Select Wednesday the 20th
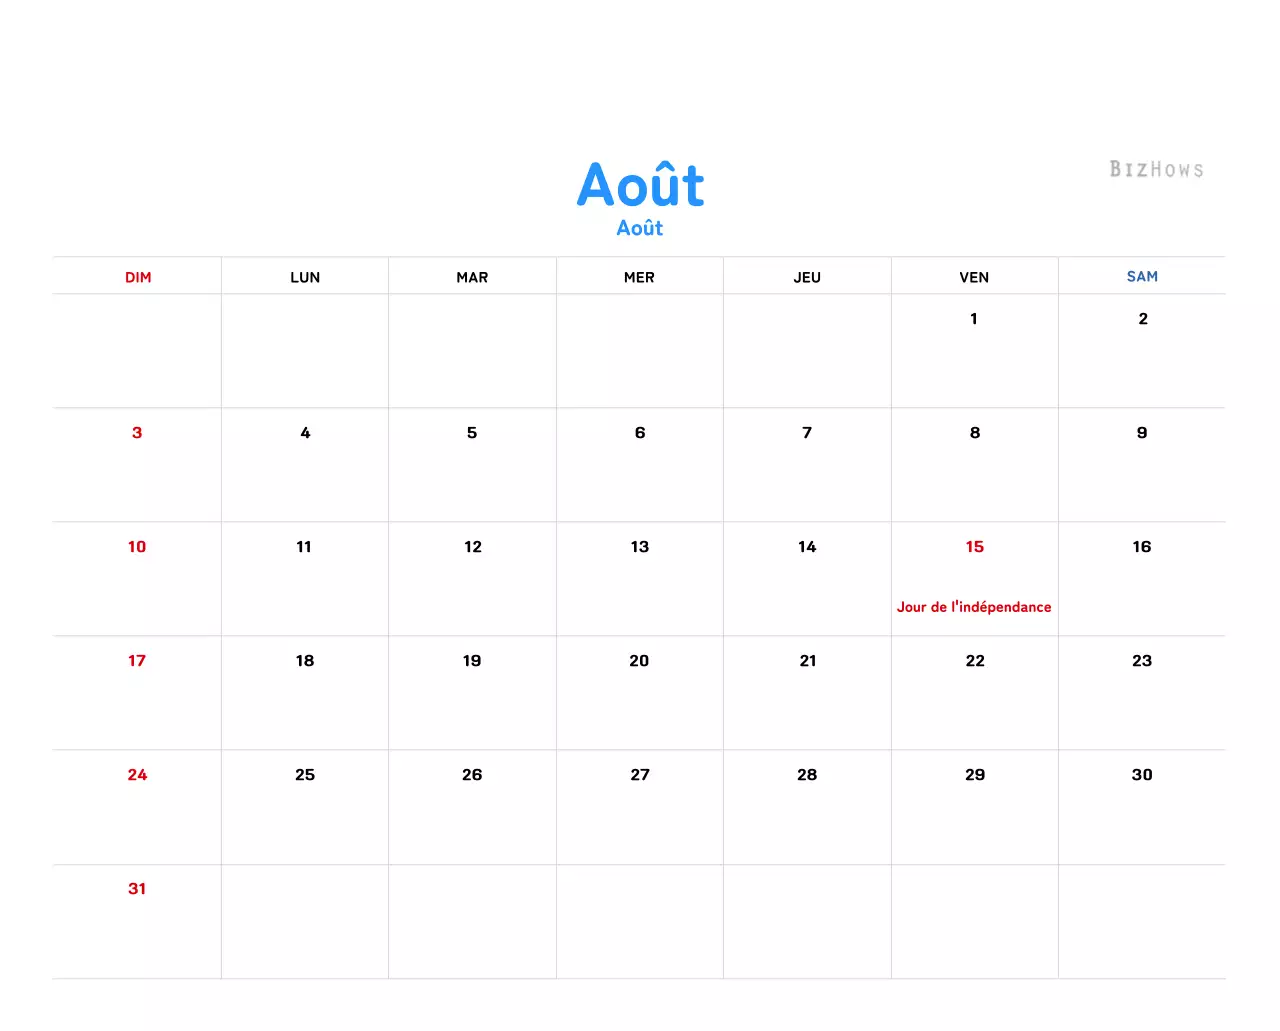Image resolution: width=1280 pixels, height=1031 pixels. click(639, 660)
